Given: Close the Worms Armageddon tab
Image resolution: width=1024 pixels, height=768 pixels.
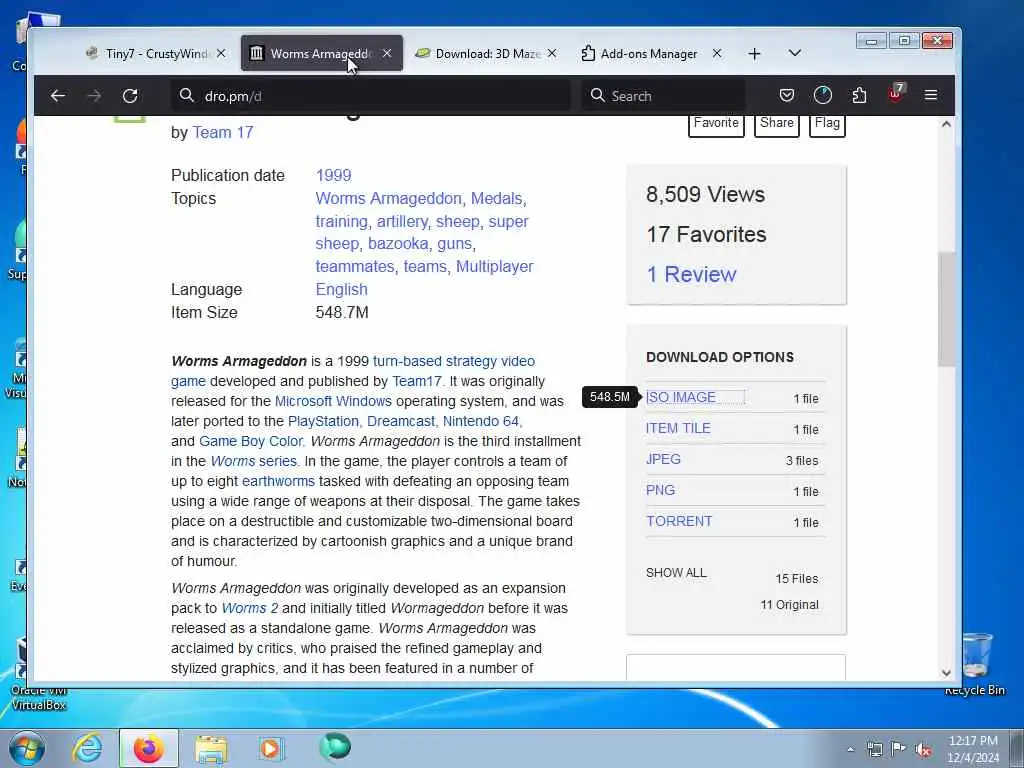Looking at the screenshot, I should [x=387, y=54].
